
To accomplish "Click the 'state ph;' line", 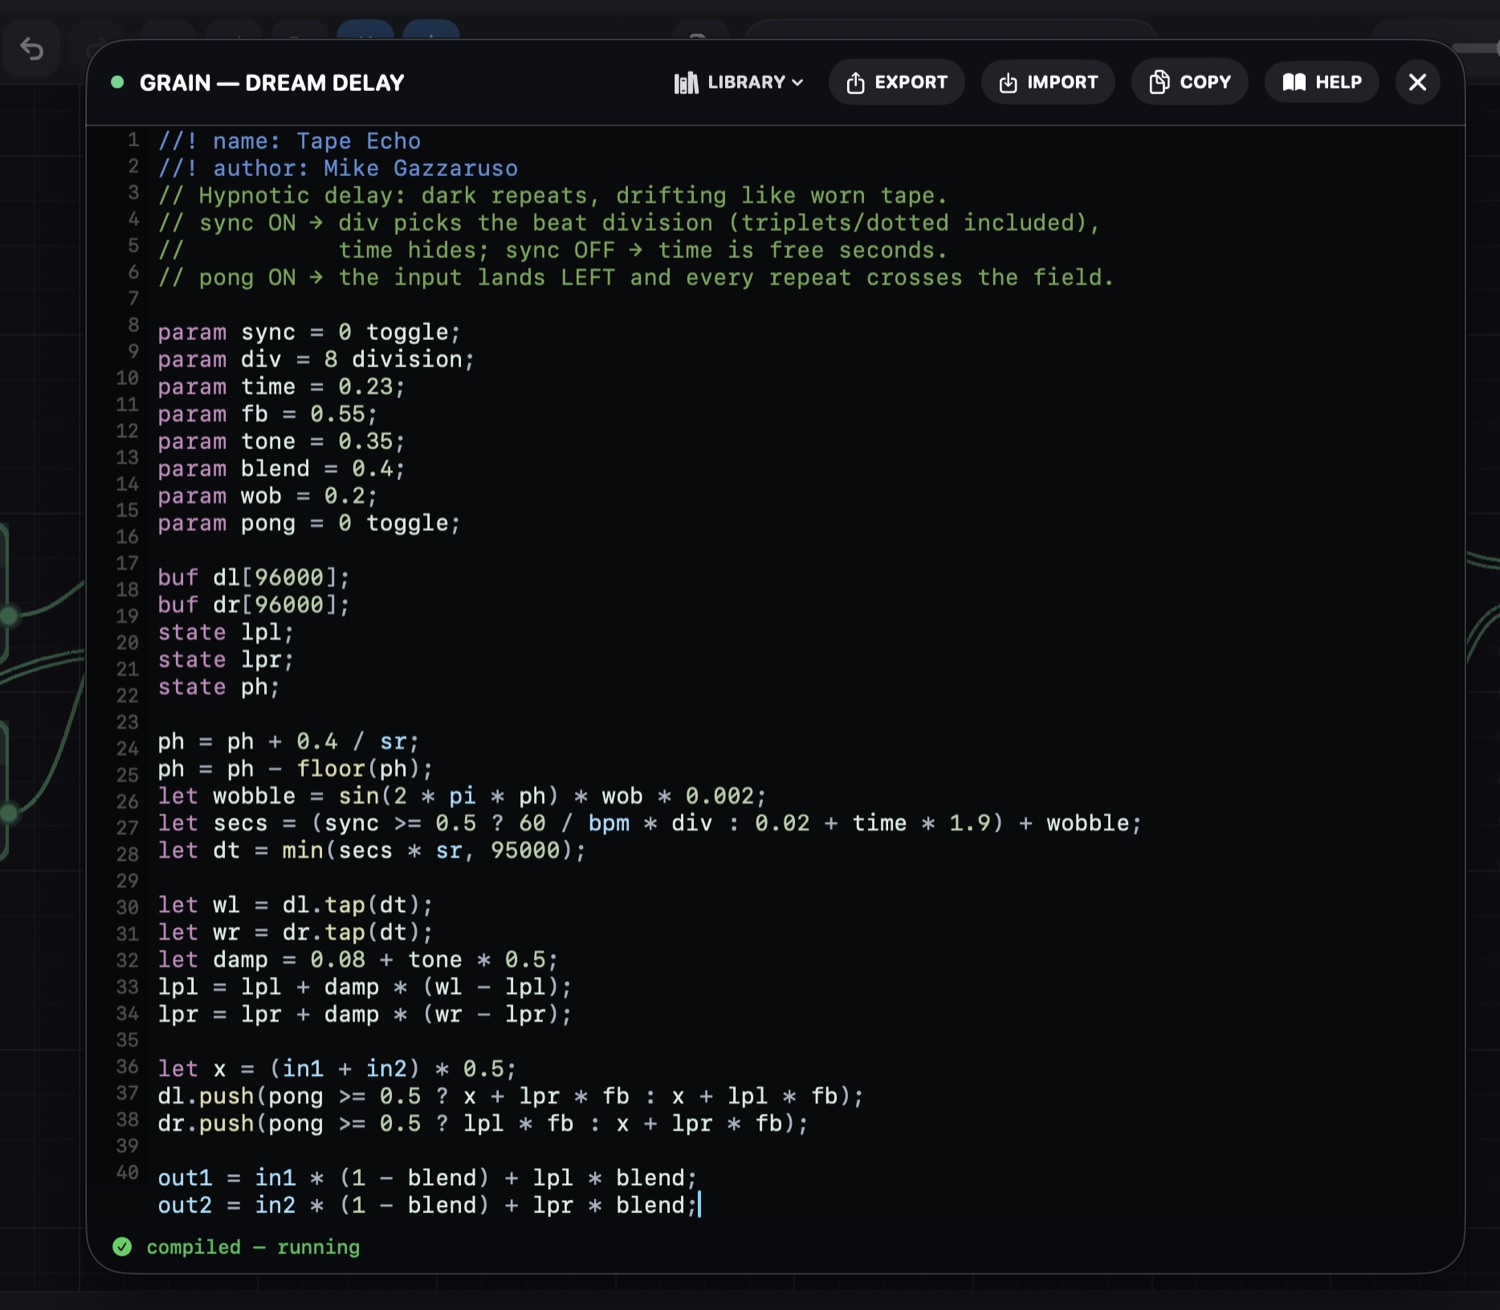I will [219, 687].
